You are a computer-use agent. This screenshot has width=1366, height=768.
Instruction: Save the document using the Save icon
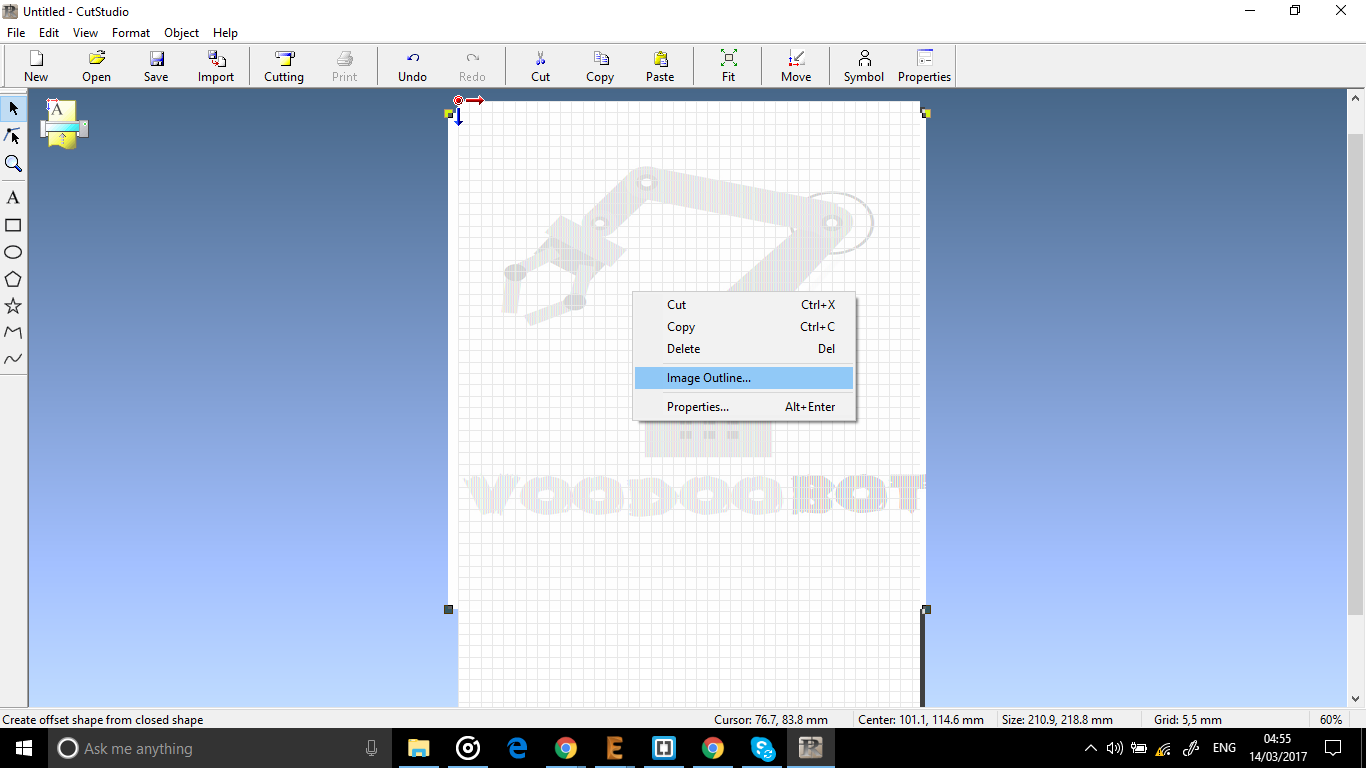click(156, 66)
